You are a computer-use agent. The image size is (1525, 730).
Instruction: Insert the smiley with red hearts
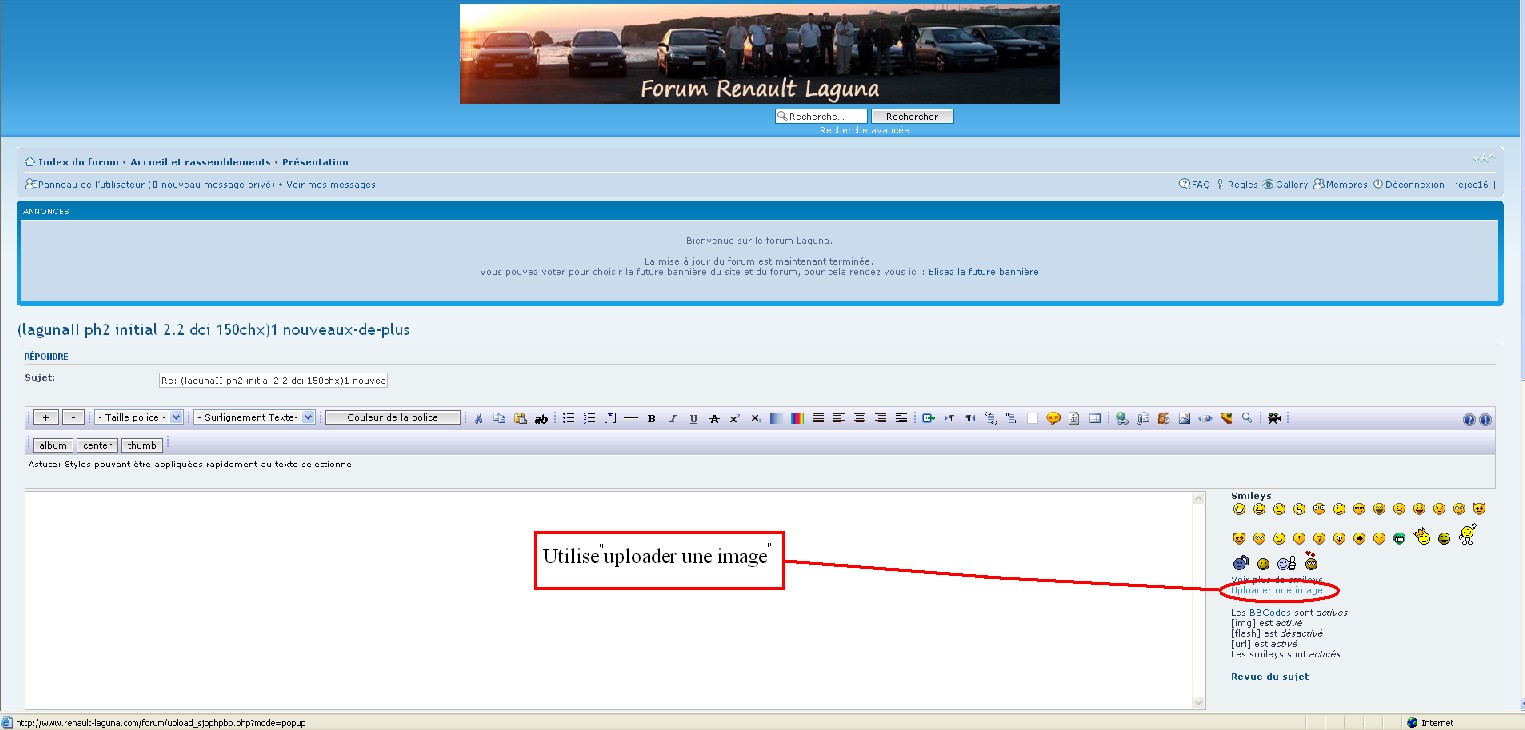[1311, 561]
